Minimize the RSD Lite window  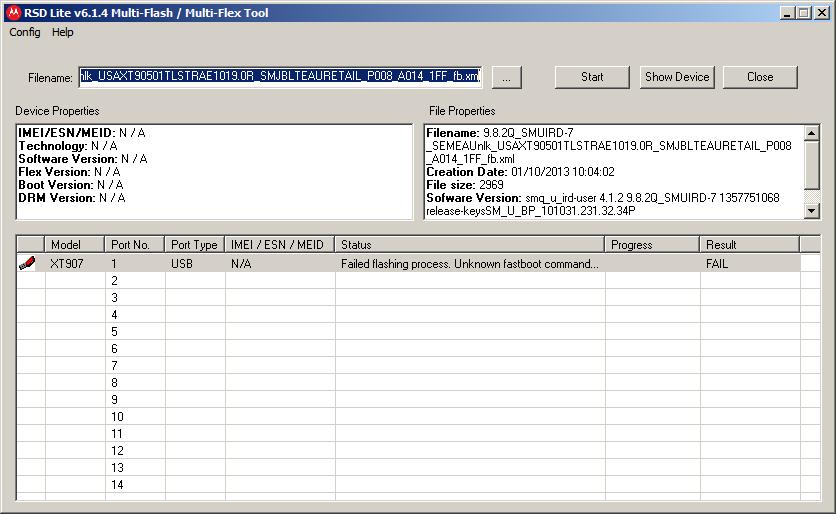pos(787,13)
